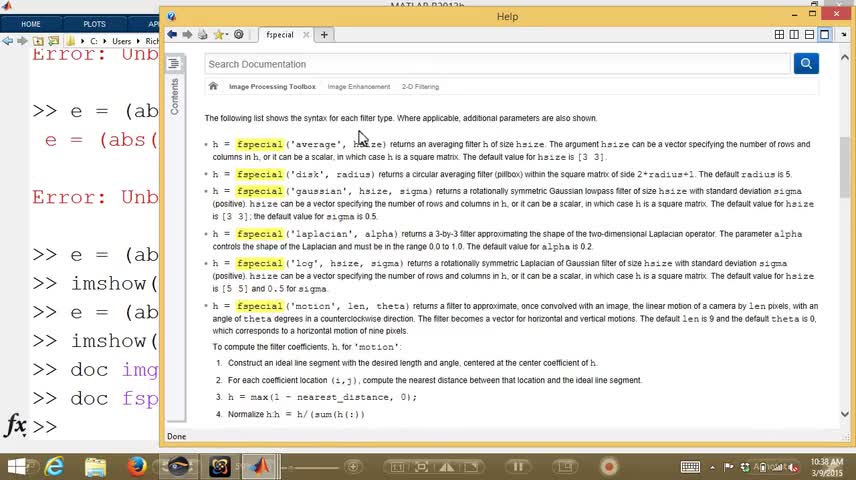Click the empty MATLAB command prompt
Image resolution: width=856 pixels, height=480 pixels.
(98, 426)
